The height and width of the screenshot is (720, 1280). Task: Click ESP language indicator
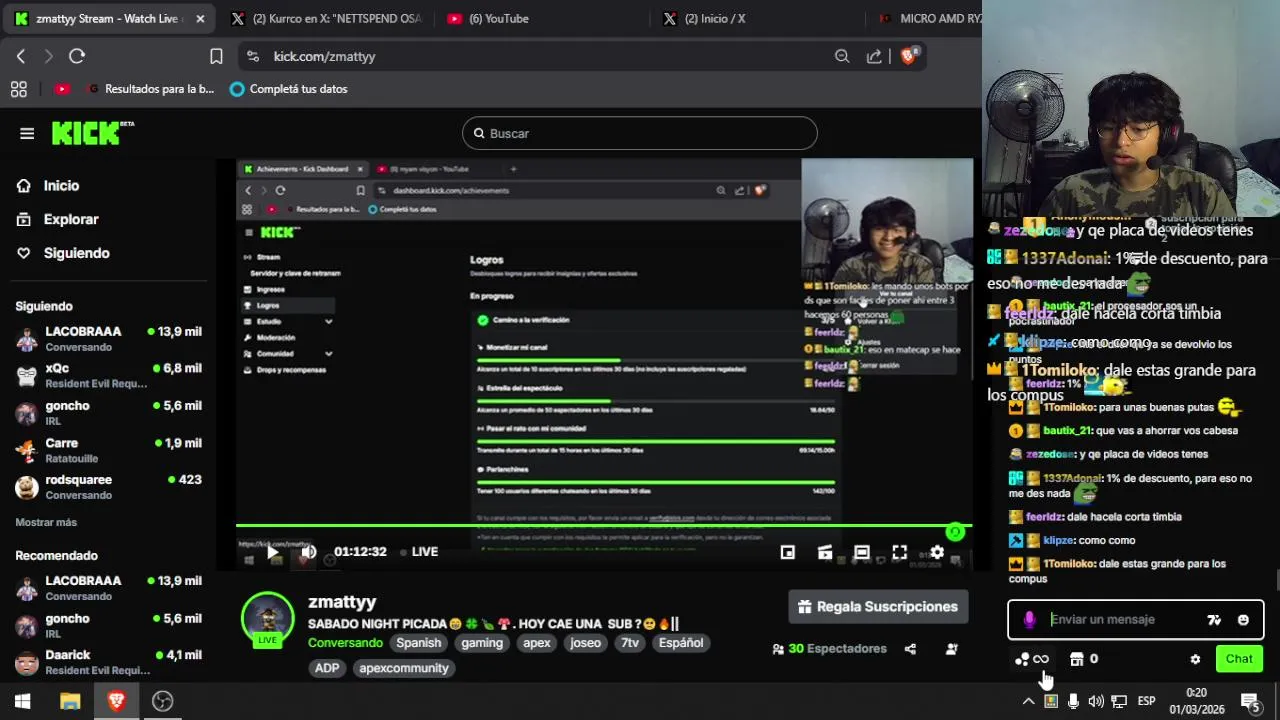point(1146,701)
